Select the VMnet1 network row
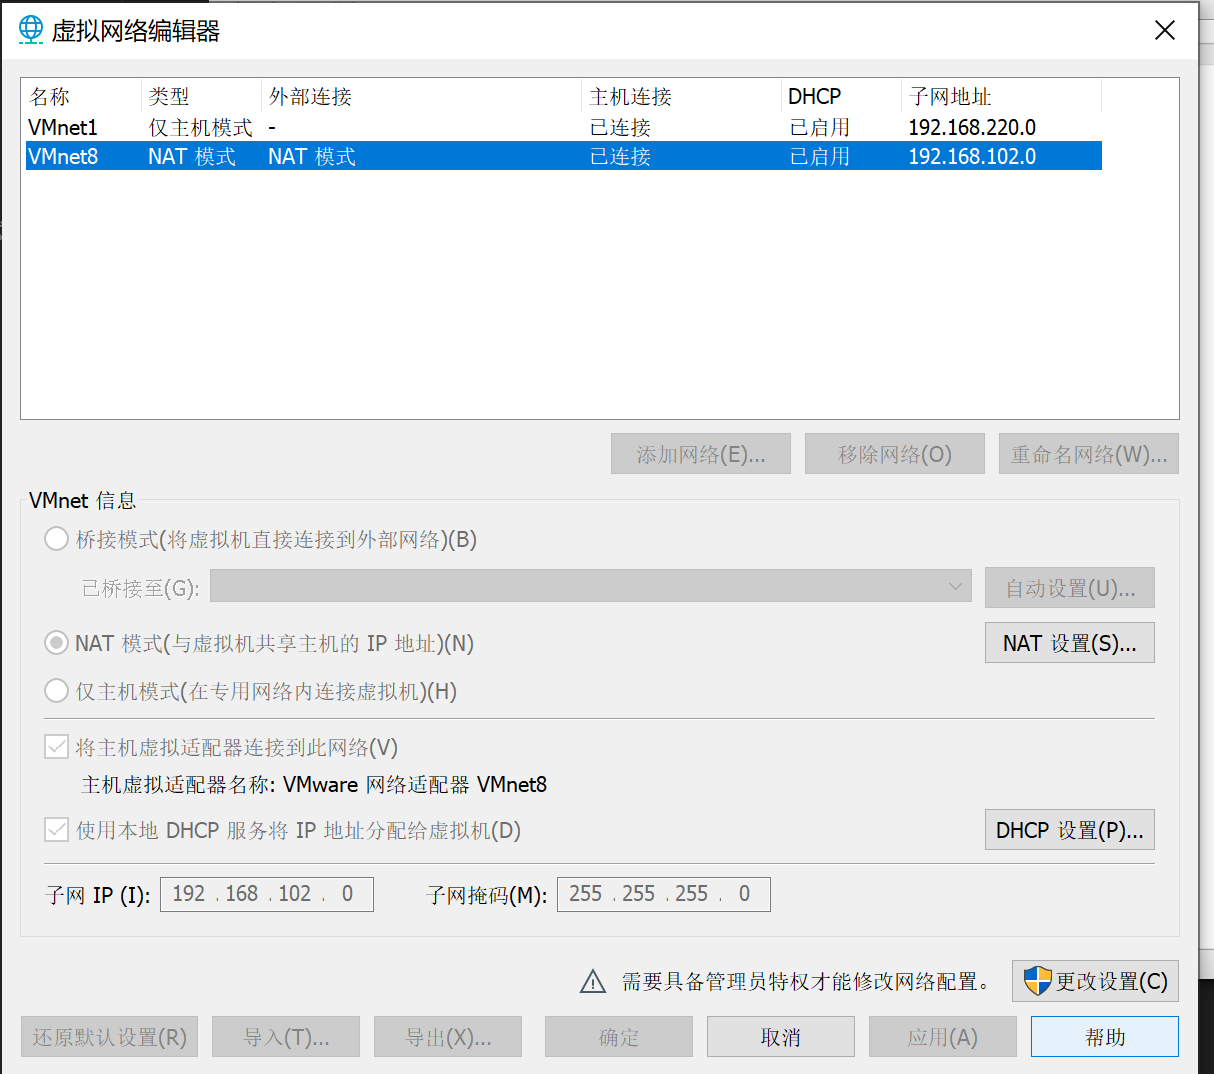Screen dimensions: 1214x1074 click(x=563, y=127)
